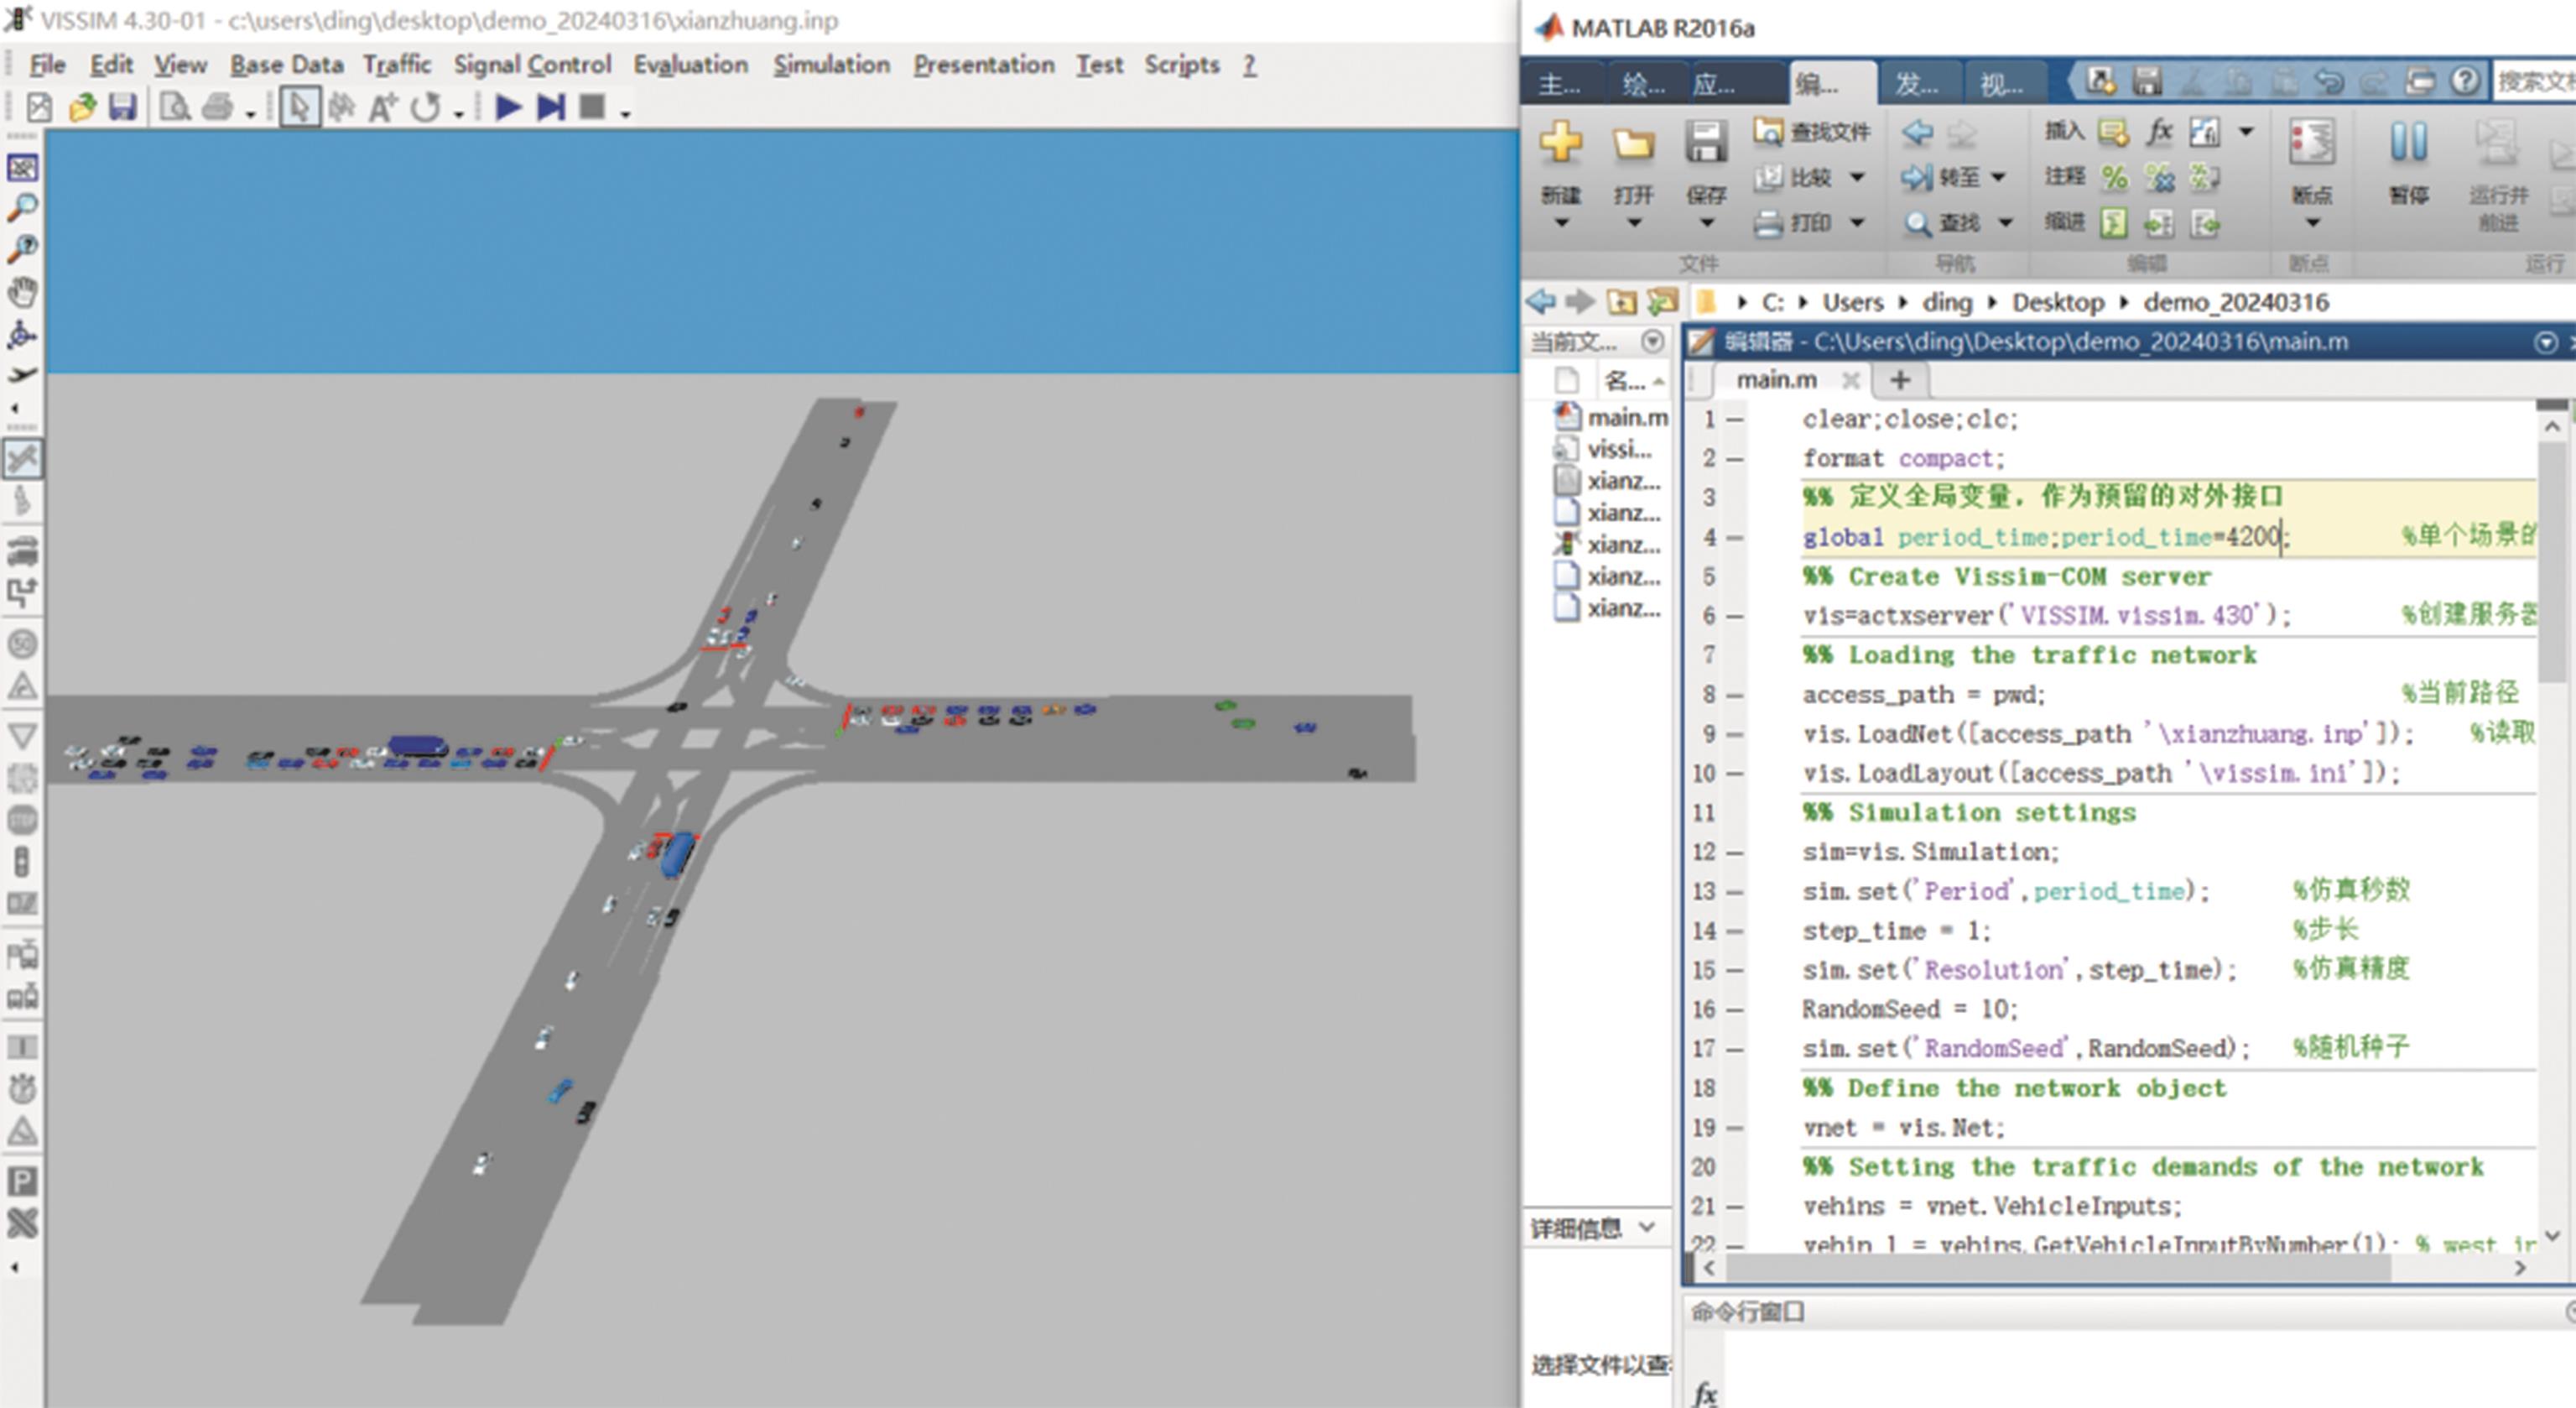2576x1408 pixels.
Task: Select the pointer selection mode tool
Action: click(x=299, y=107)
